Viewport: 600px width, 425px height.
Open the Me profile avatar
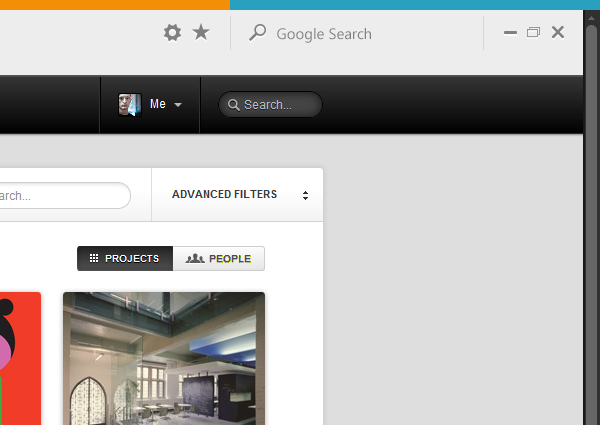tap(130, 104)
